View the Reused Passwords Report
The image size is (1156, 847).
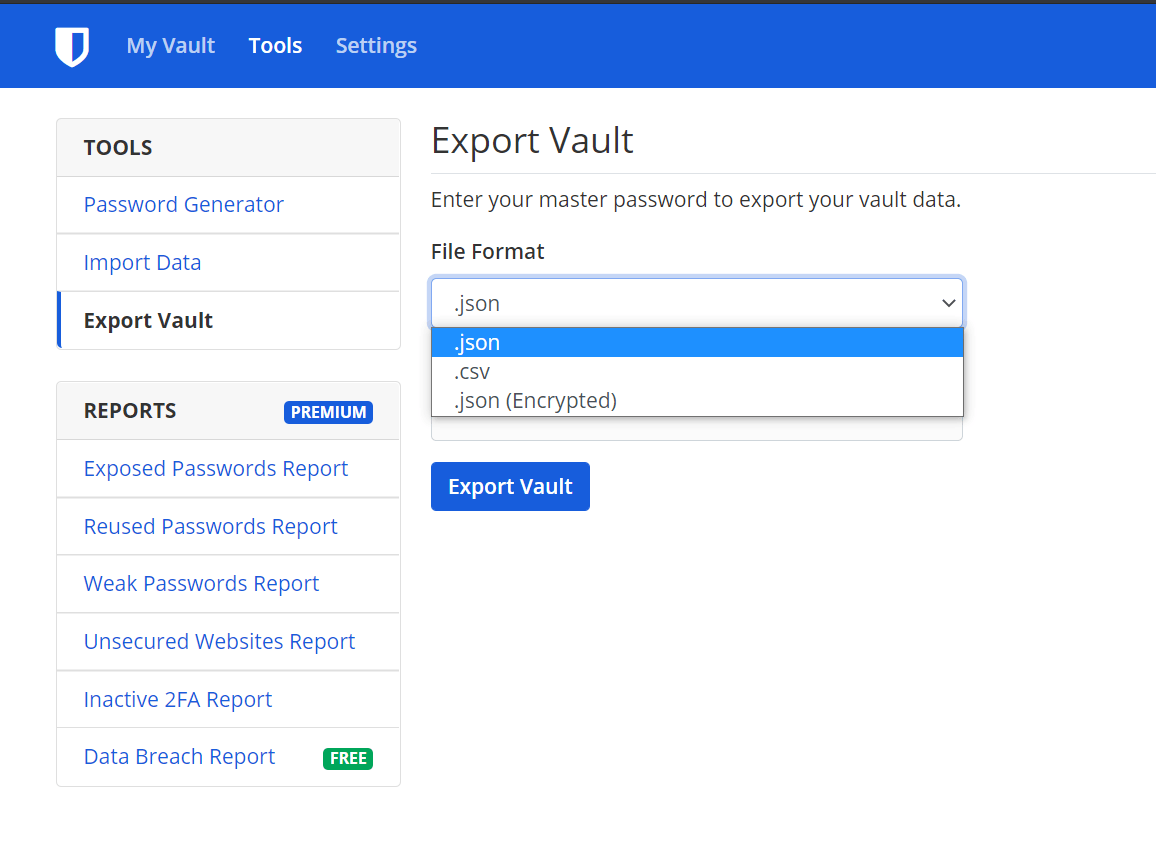pos(210,526)
